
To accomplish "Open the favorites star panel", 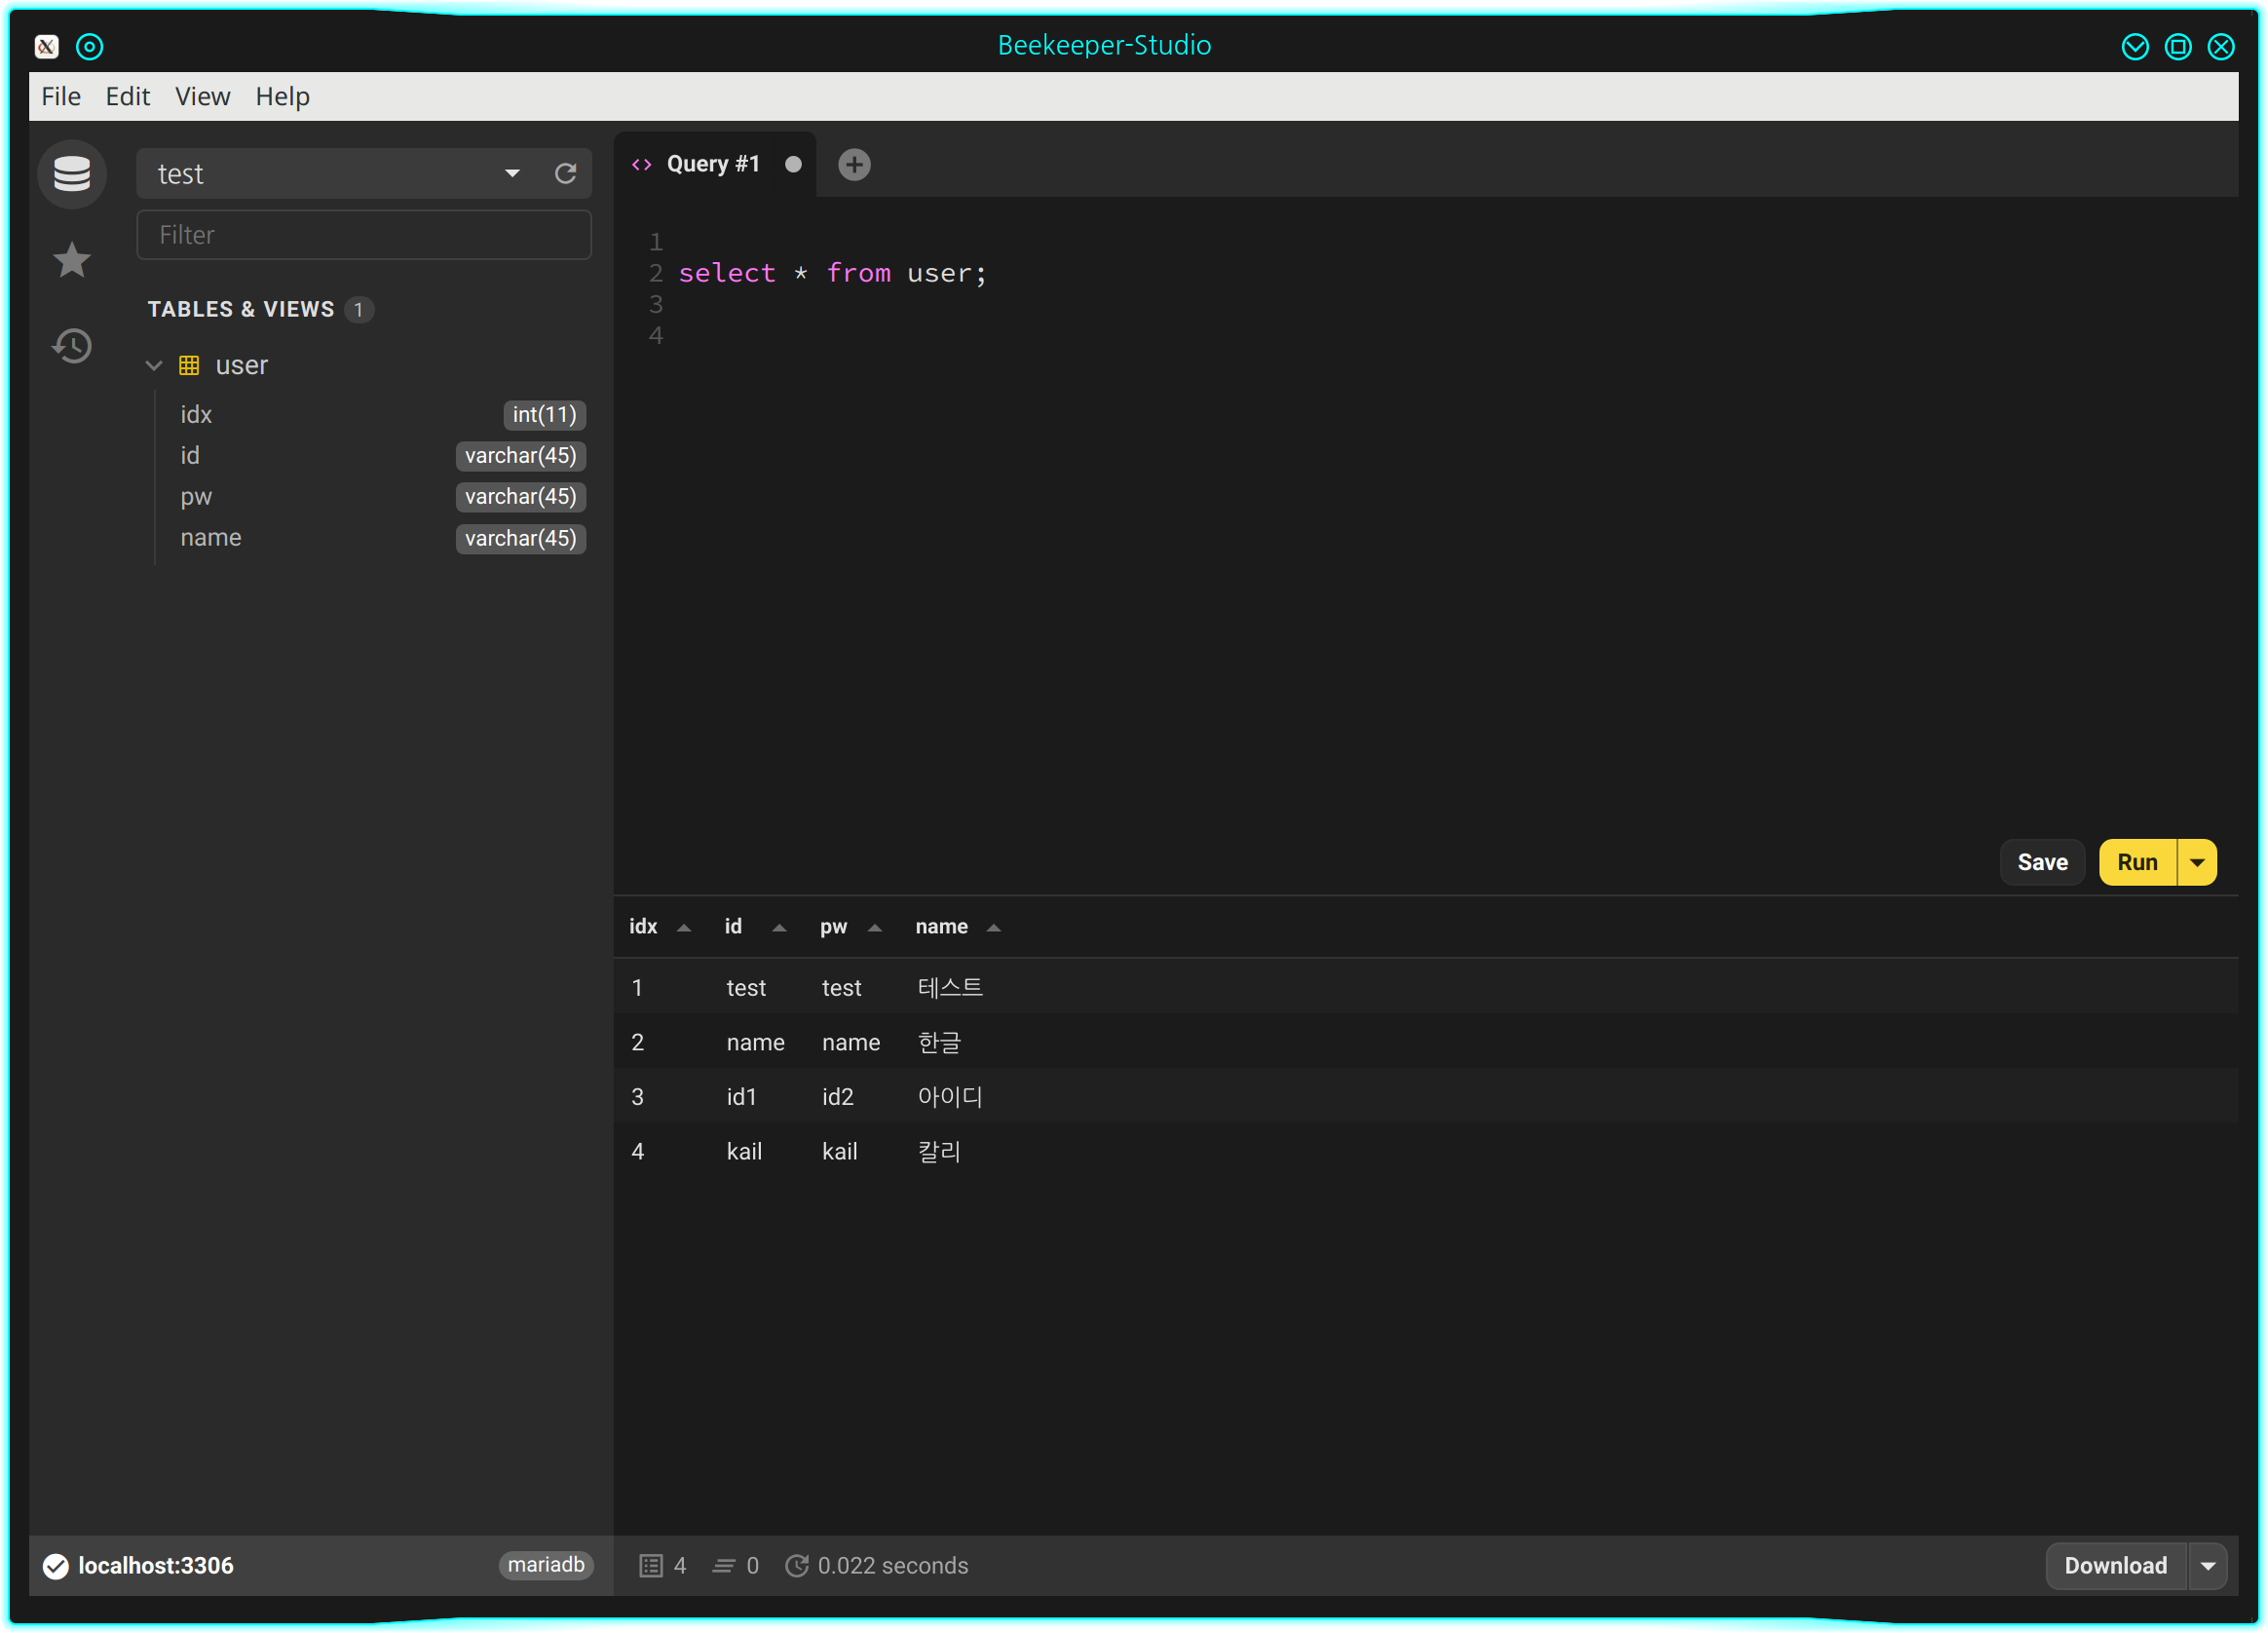I will (72, 260).
